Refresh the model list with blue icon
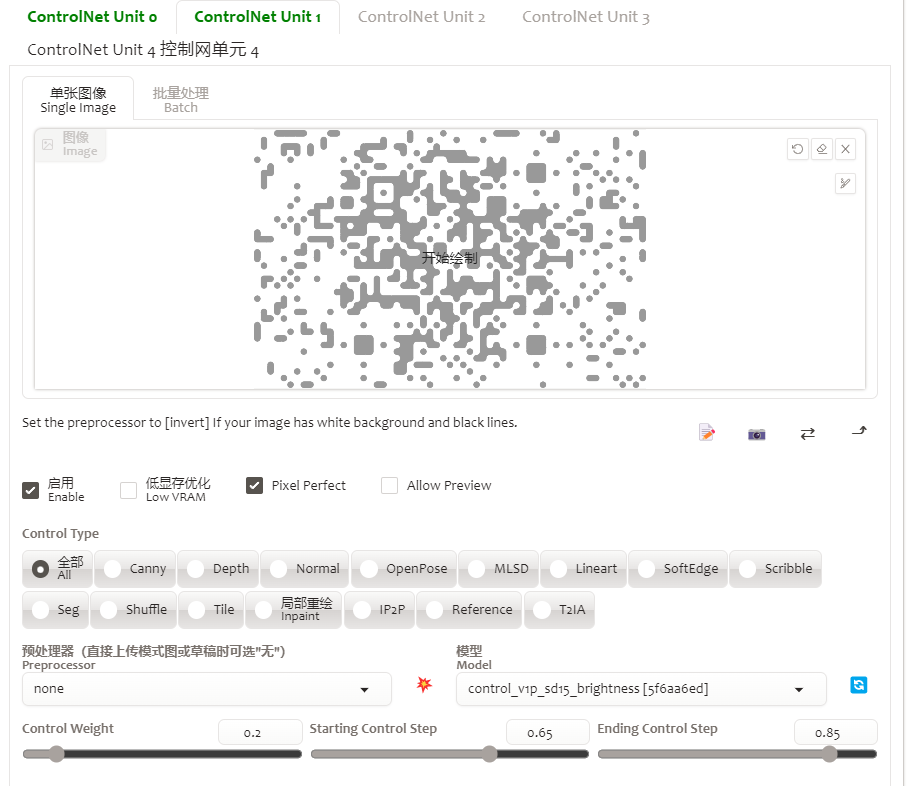The image size is (913, 786). click(859, 685)
